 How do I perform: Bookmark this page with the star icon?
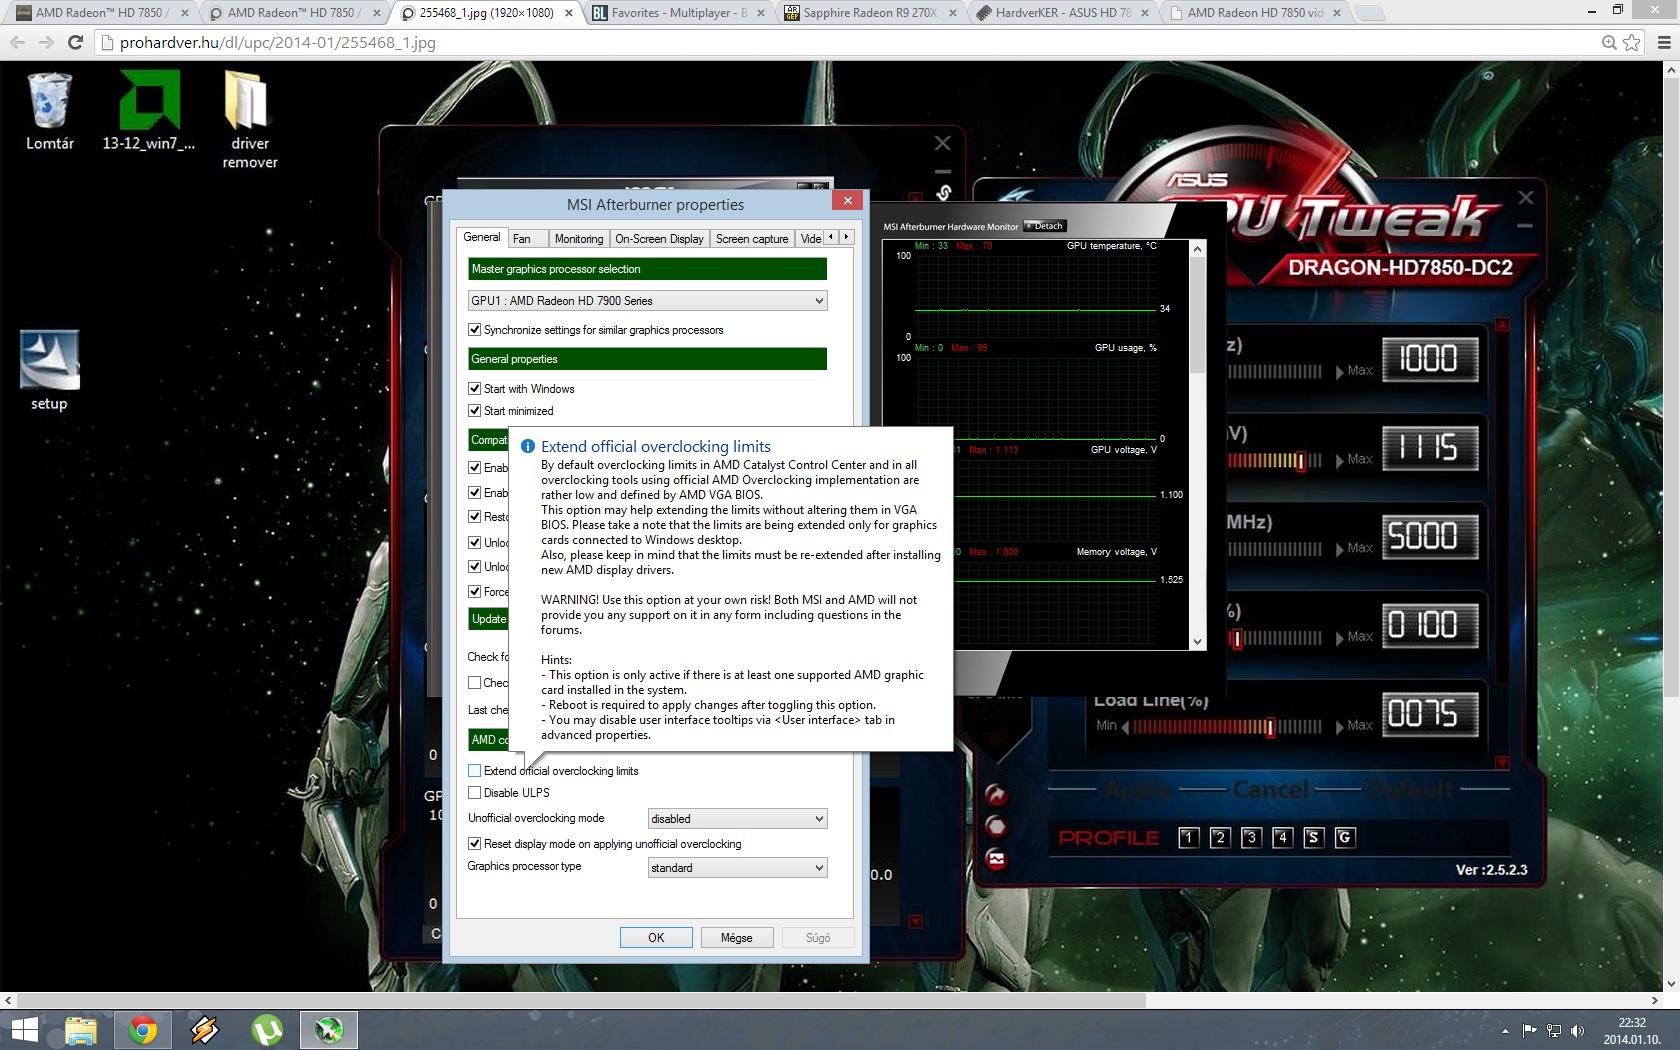tap(1632, 42)
